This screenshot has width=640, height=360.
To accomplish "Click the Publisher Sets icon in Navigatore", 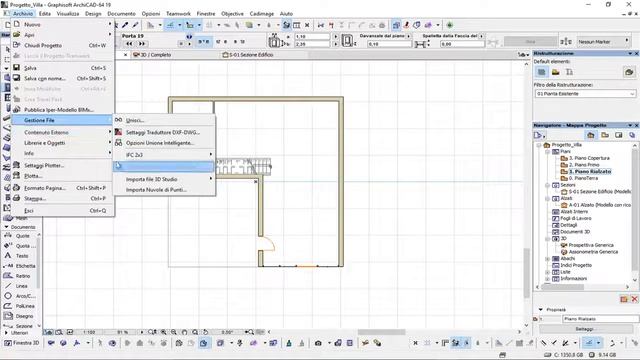I will click(x=632, y=135).
